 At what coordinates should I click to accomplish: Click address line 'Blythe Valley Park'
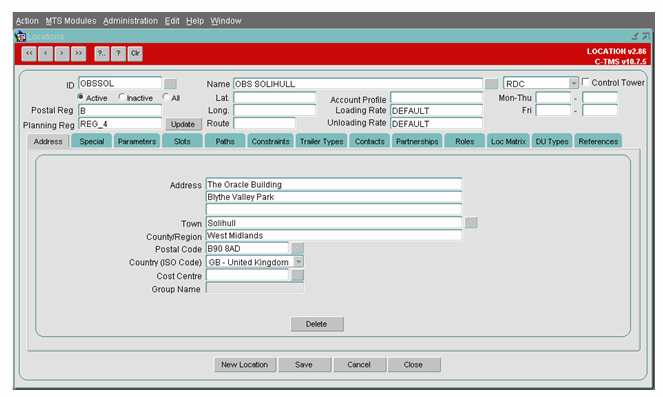(x=334, y=197)
